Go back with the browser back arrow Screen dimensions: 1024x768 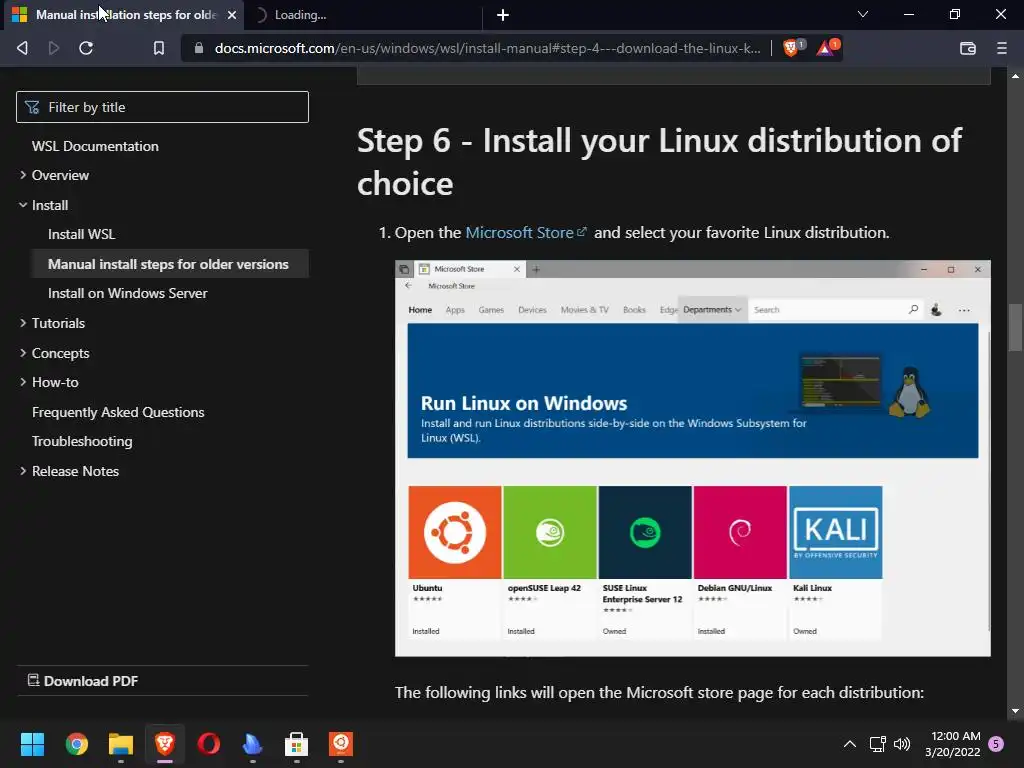coord(22,48)
